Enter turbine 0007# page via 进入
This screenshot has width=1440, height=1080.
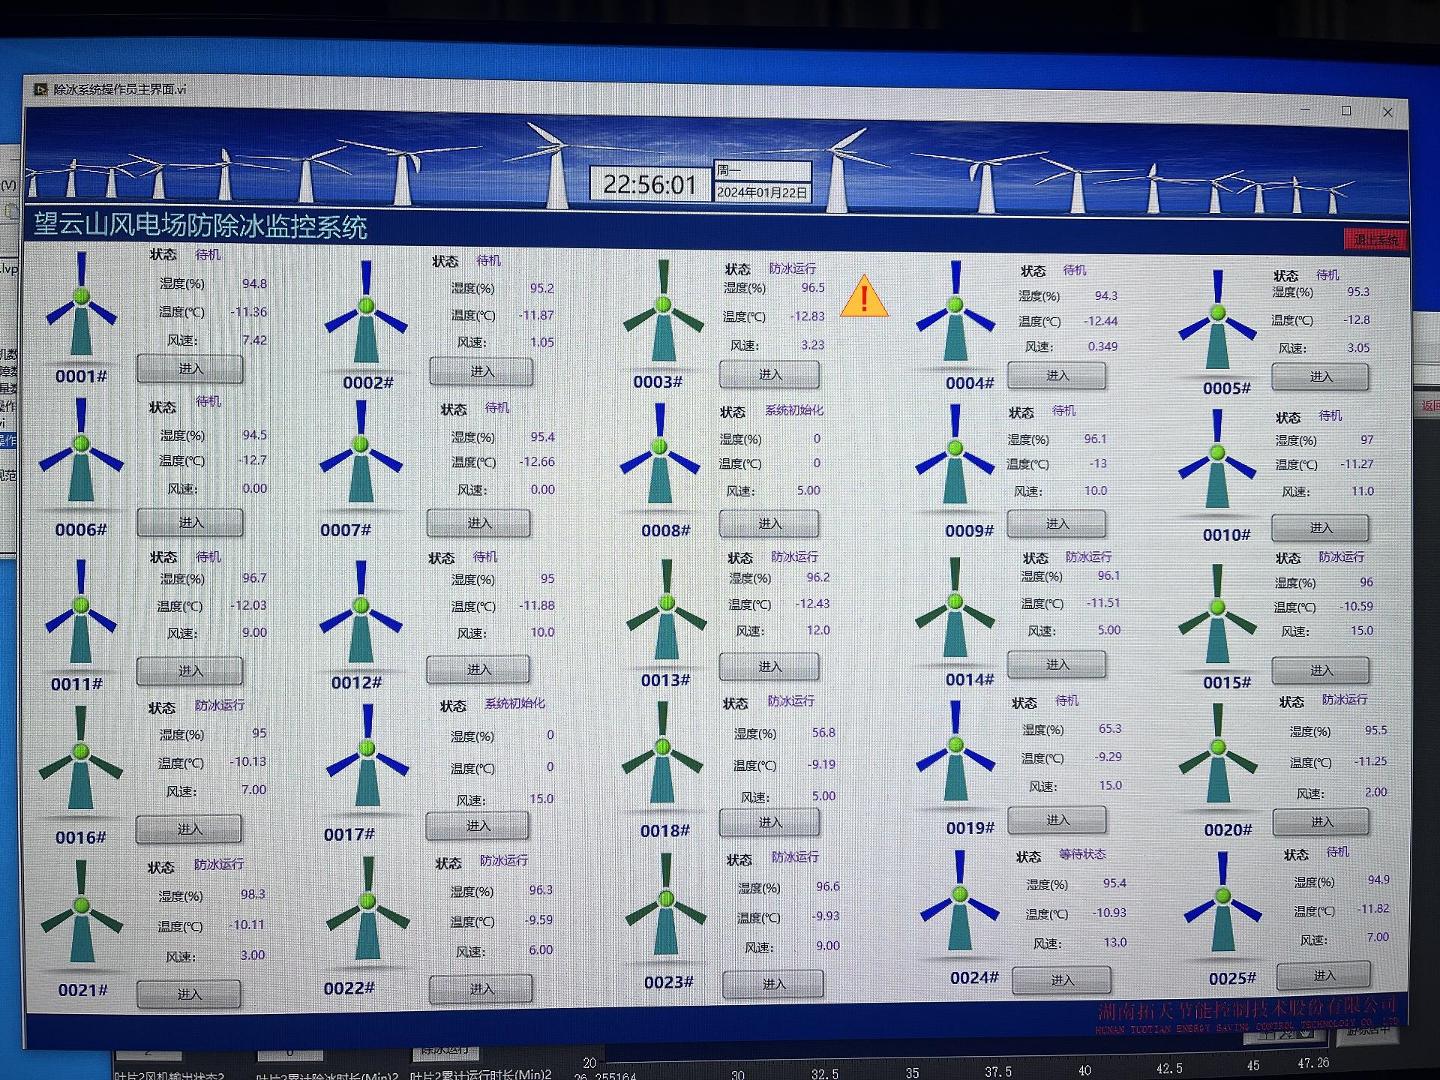479,523
